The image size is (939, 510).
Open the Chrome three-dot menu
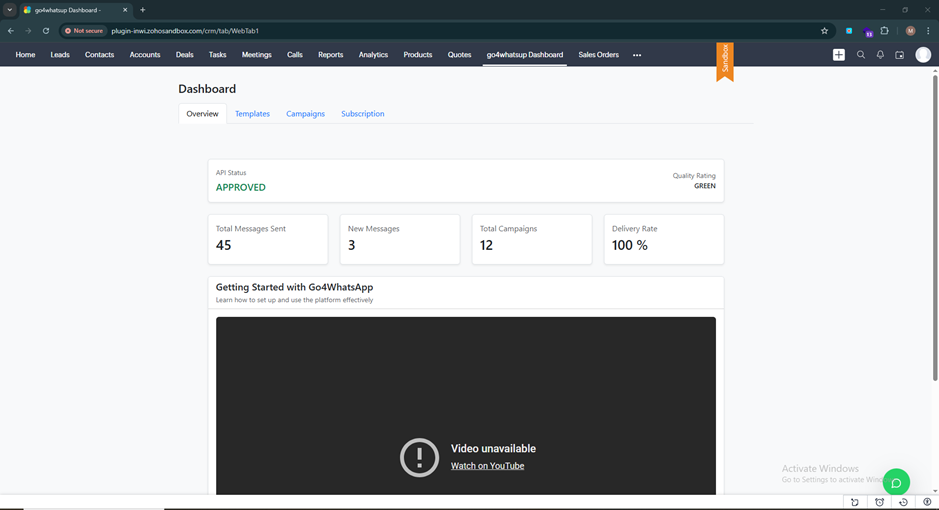point(927,31)
